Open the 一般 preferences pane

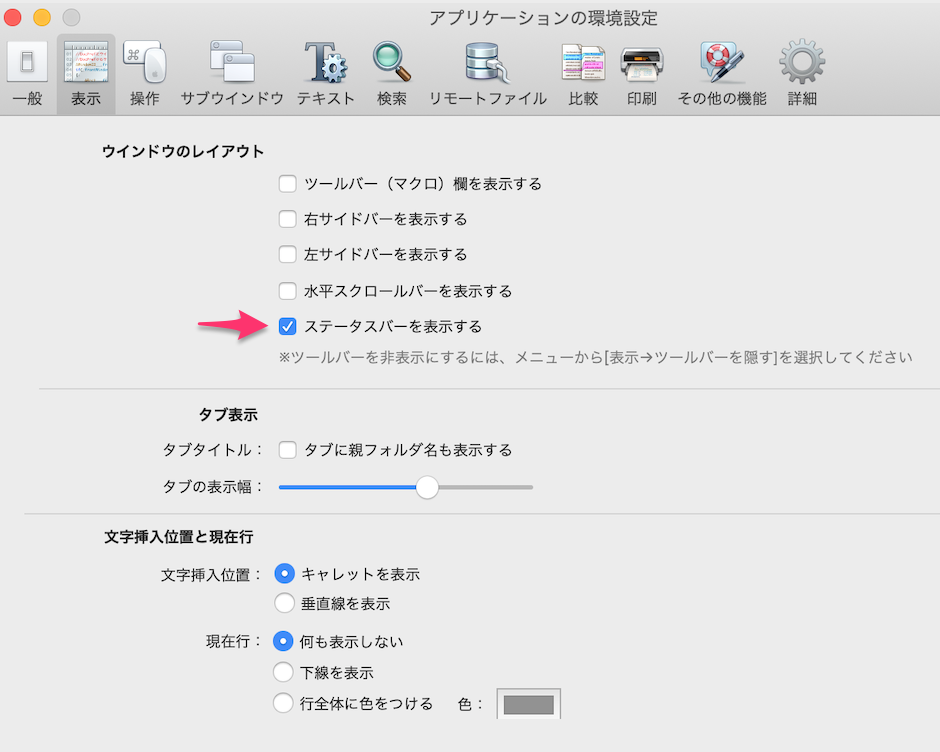click(27, 73)
